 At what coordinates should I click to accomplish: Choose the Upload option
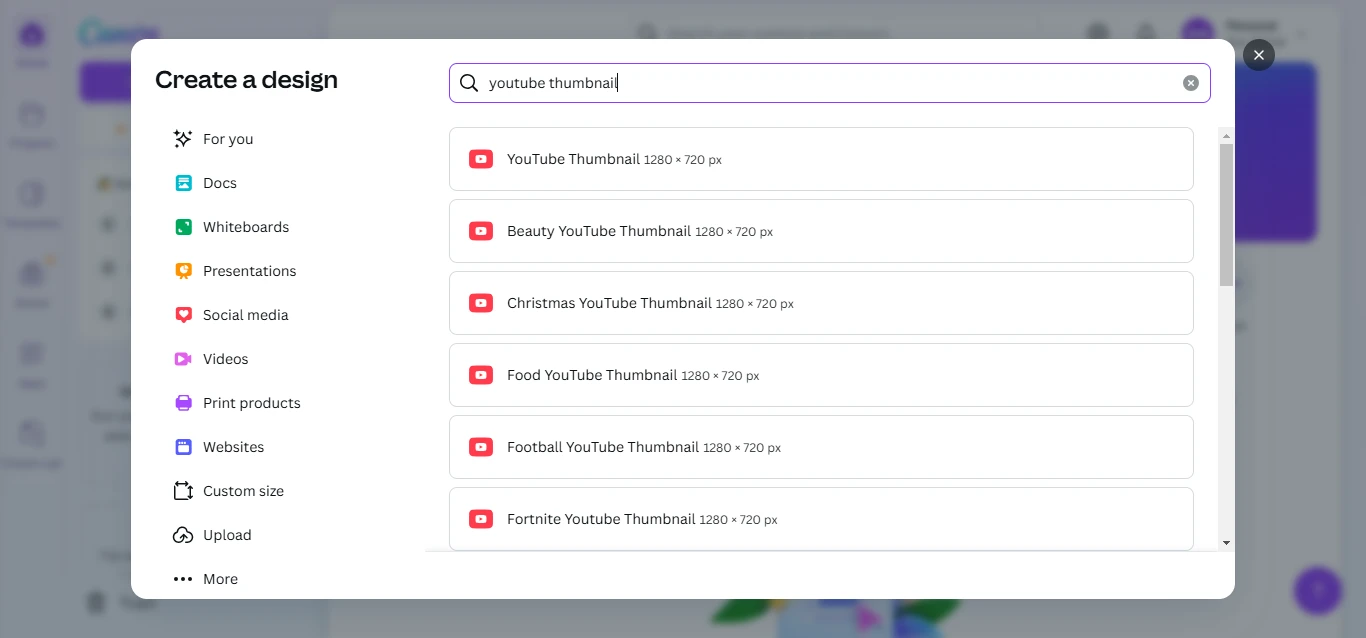point(228,535)
